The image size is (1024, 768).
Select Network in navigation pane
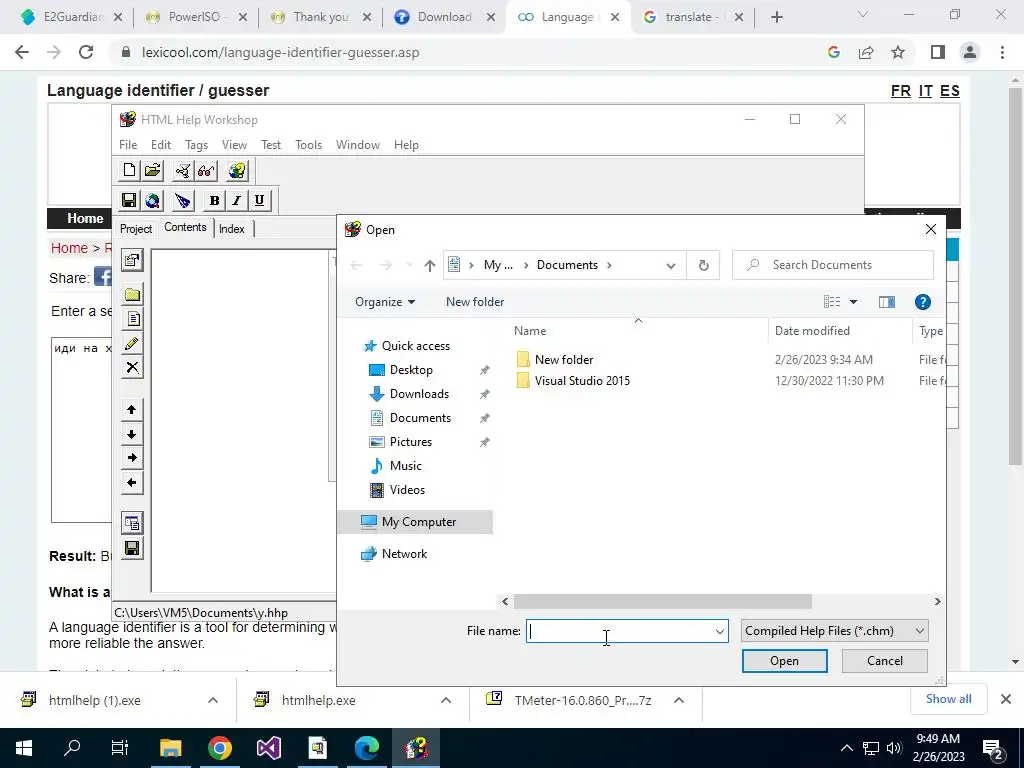click(404, 554)
